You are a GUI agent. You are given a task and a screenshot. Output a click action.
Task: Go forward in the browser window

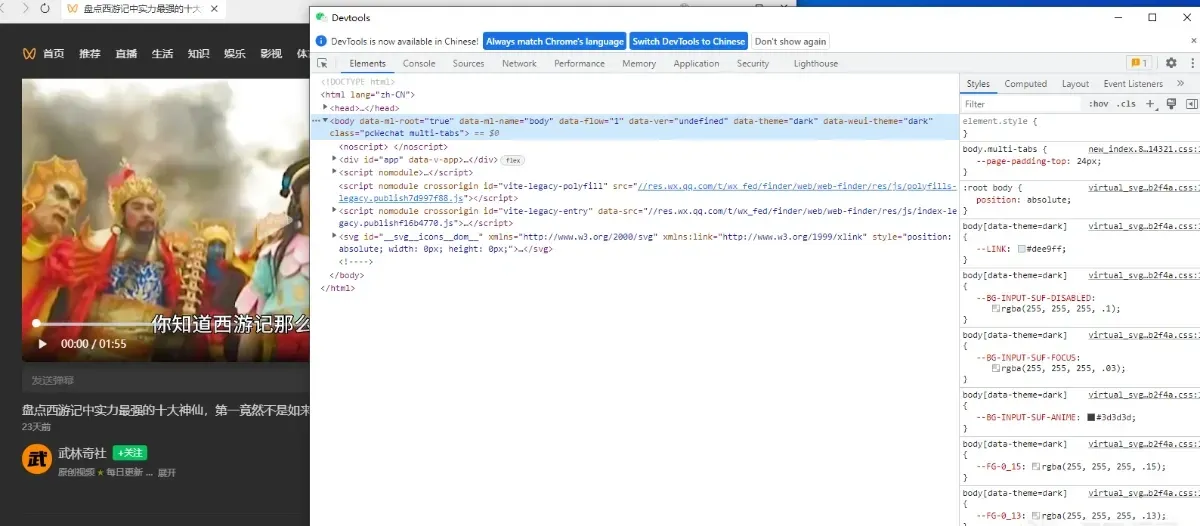coord(25,8)
